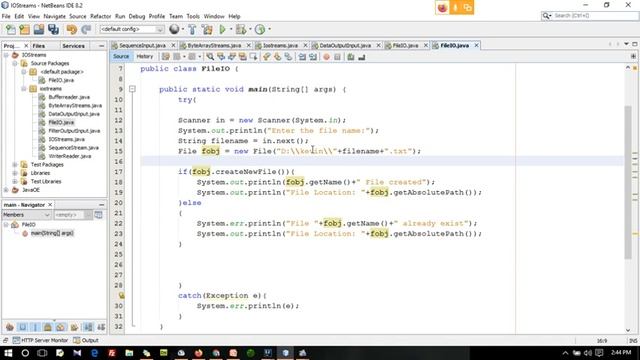Collapse the IOStreams project node
This screenshot has width=640, height=360.
pyautogui.click(x=6, y=55)
